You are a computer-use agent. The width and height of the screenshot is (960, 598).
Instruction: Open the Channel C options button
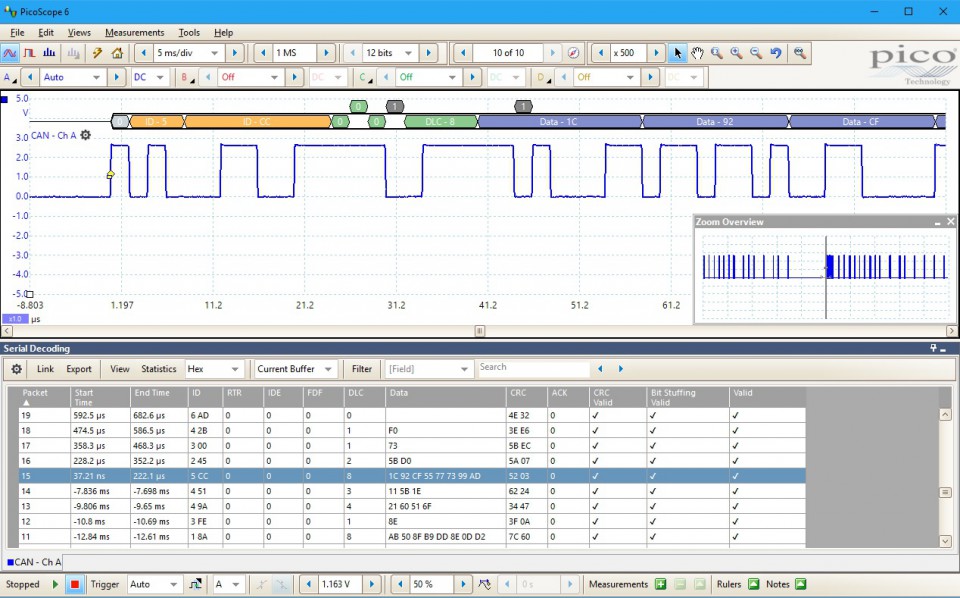(x=365, y=77)
